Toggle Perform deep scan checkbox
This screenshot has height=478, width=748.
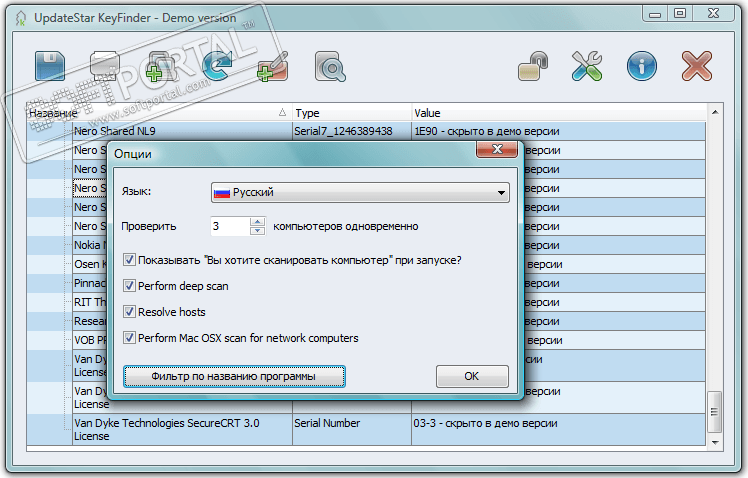129,286
